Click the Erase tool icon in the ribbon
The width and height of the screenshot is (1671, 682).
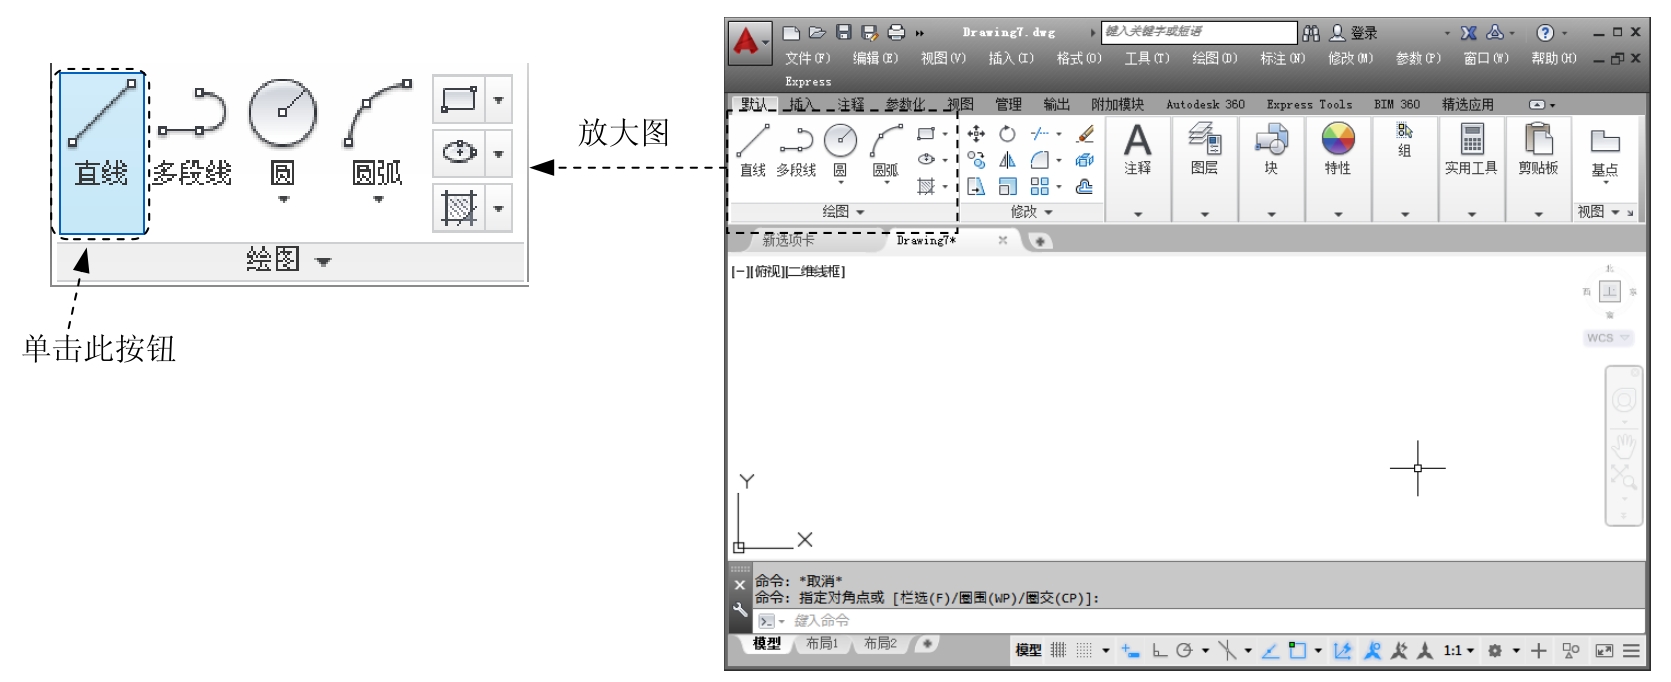click(x=1085, y=134)
